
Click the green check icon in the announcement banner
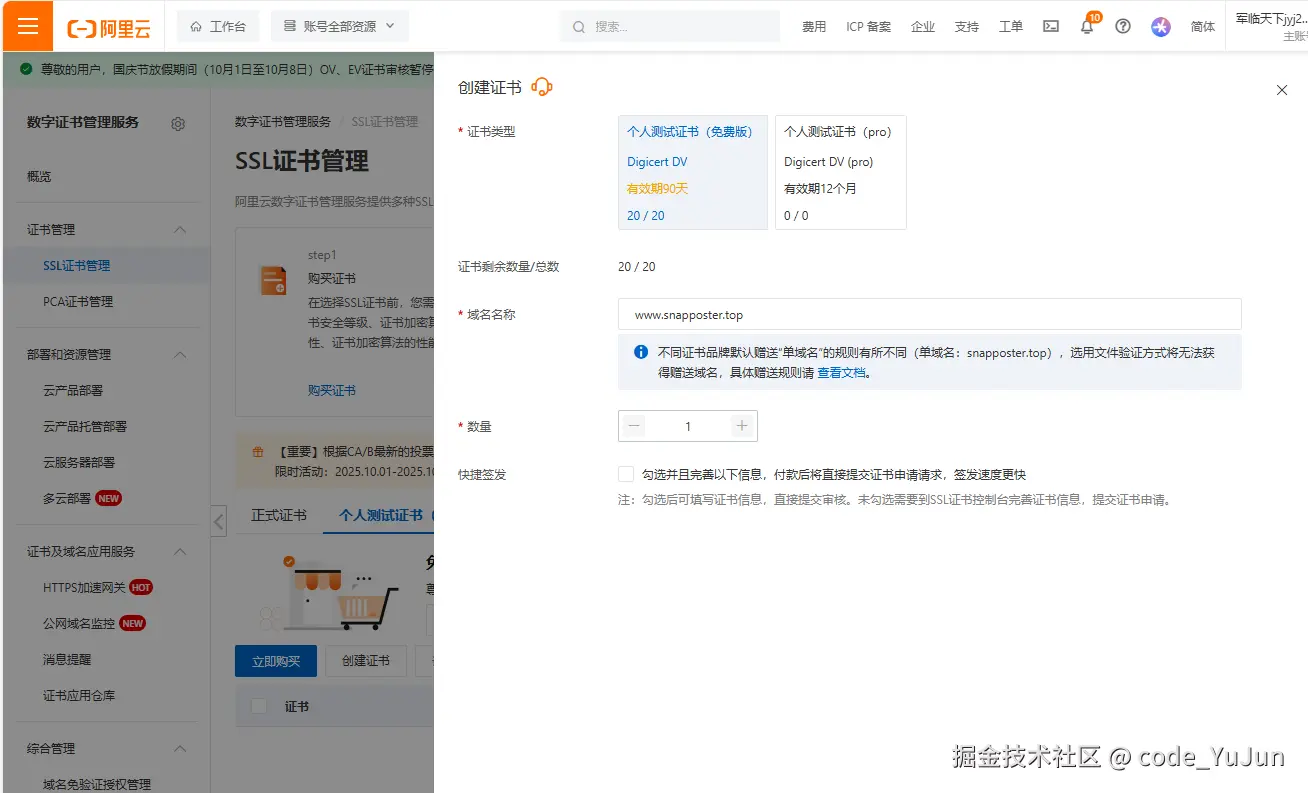[26, 69]
